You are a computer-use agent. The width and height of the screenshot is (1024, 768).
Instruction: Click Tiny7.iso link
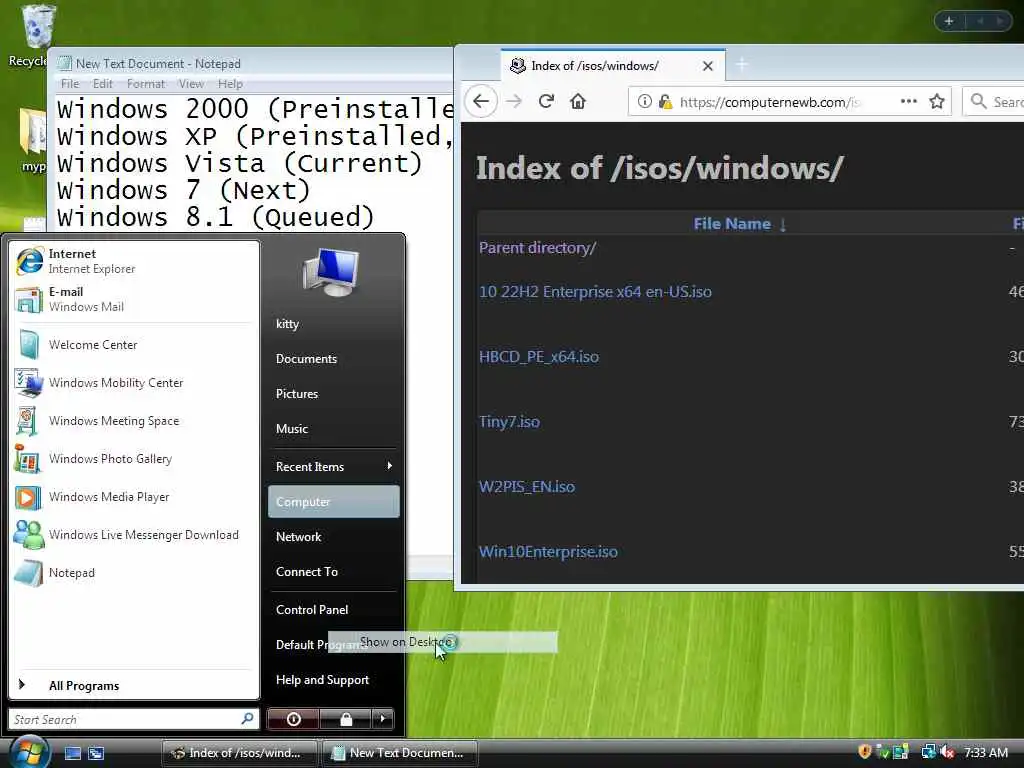point(509,422)
